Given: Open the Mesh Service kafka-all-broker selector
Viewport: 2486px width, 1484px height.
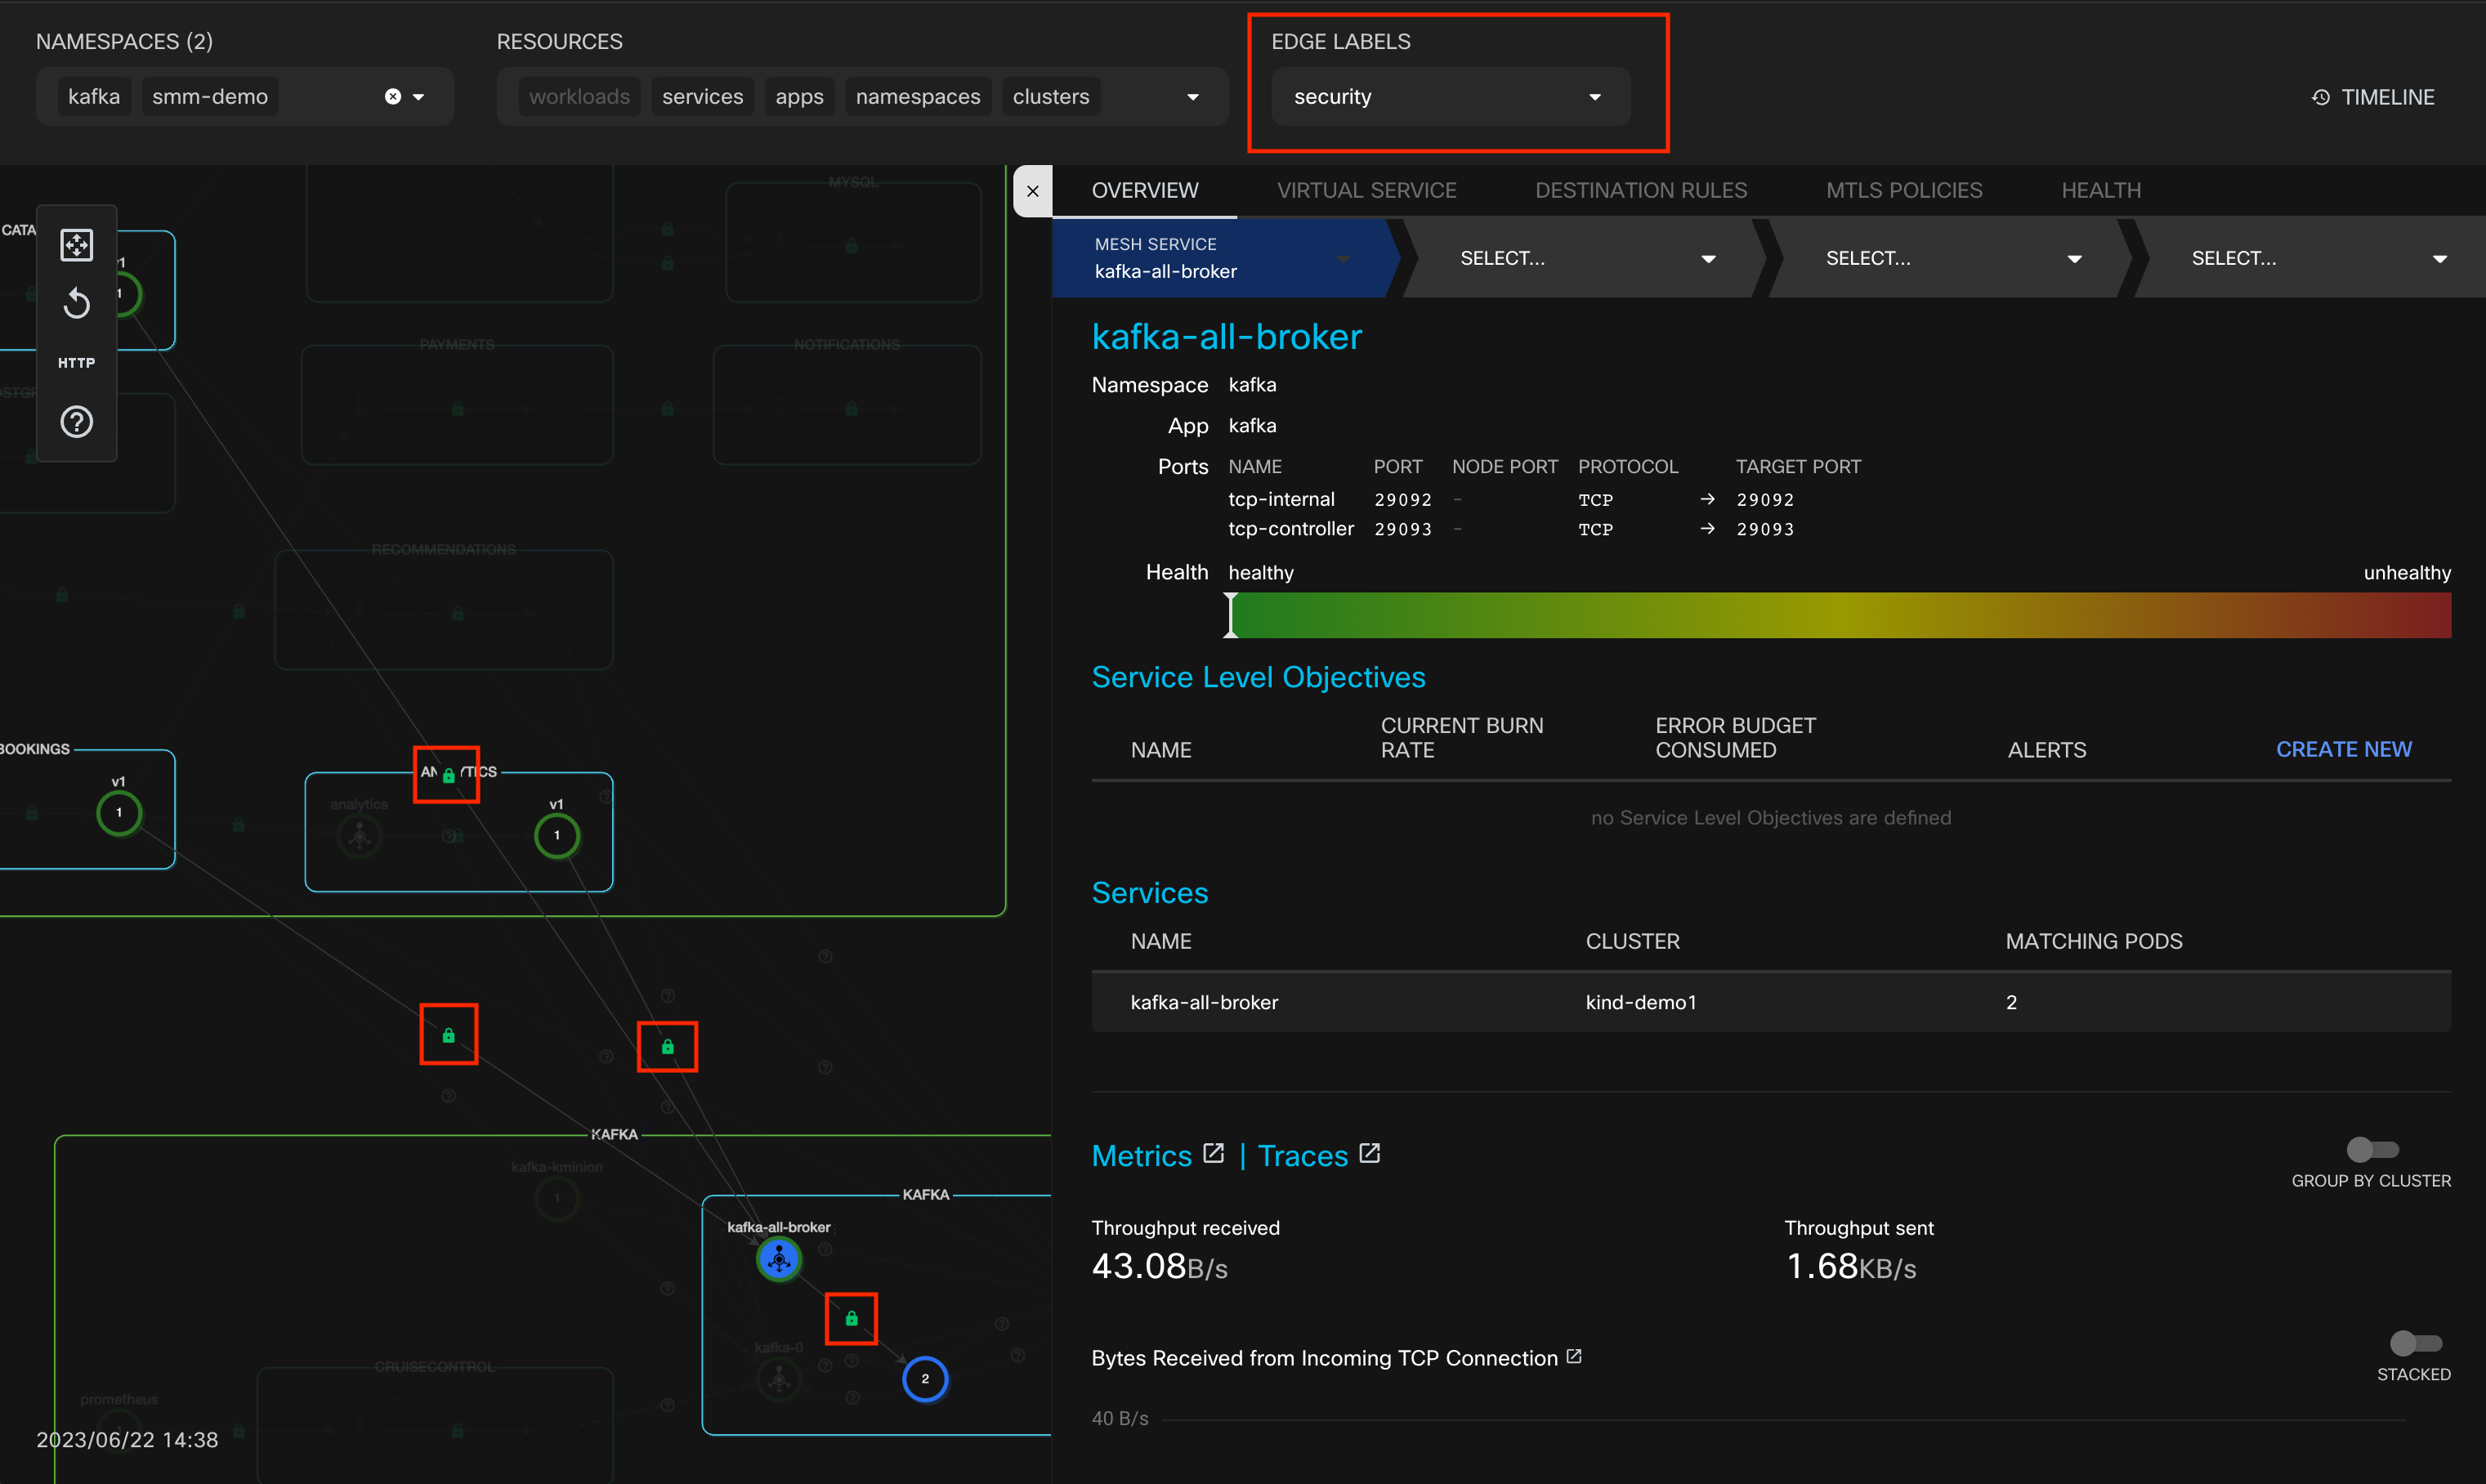Looking at the screenshot, I should (1222, 258).
